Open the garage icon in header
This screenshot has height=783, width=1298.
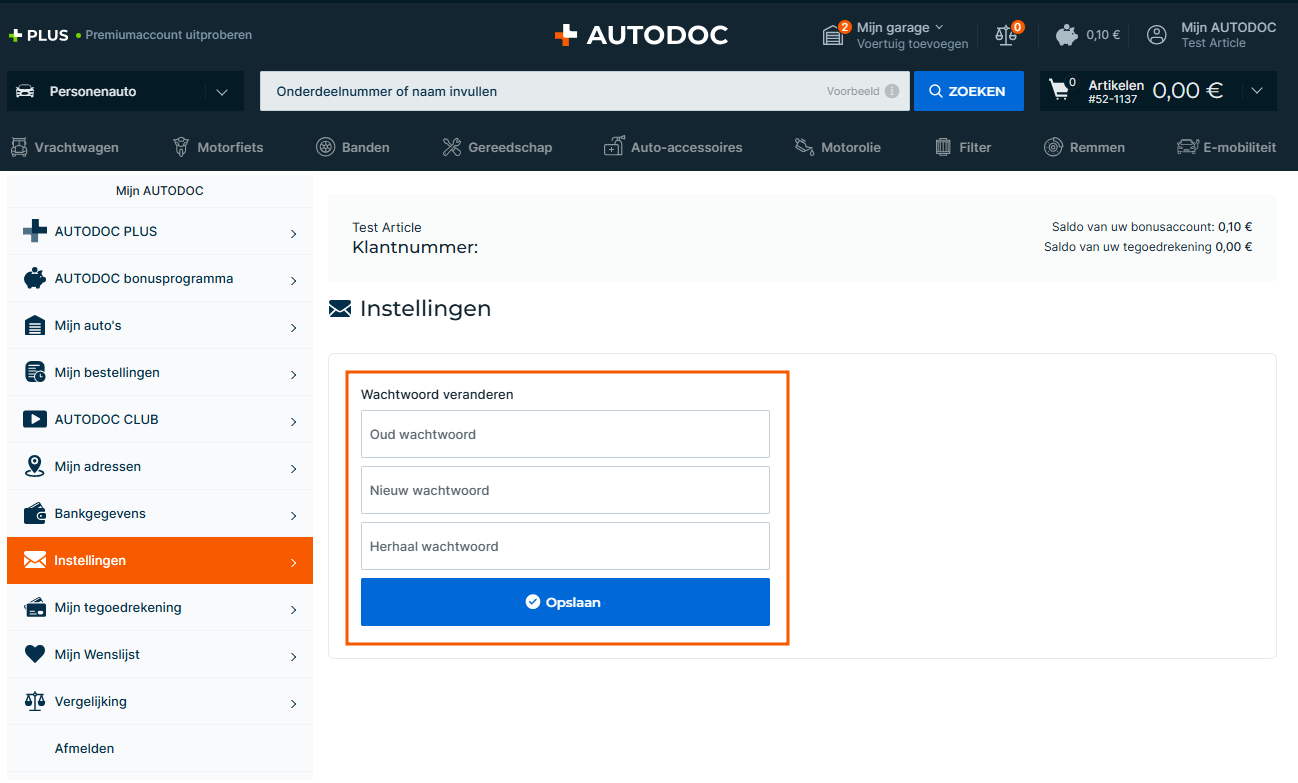835,35
